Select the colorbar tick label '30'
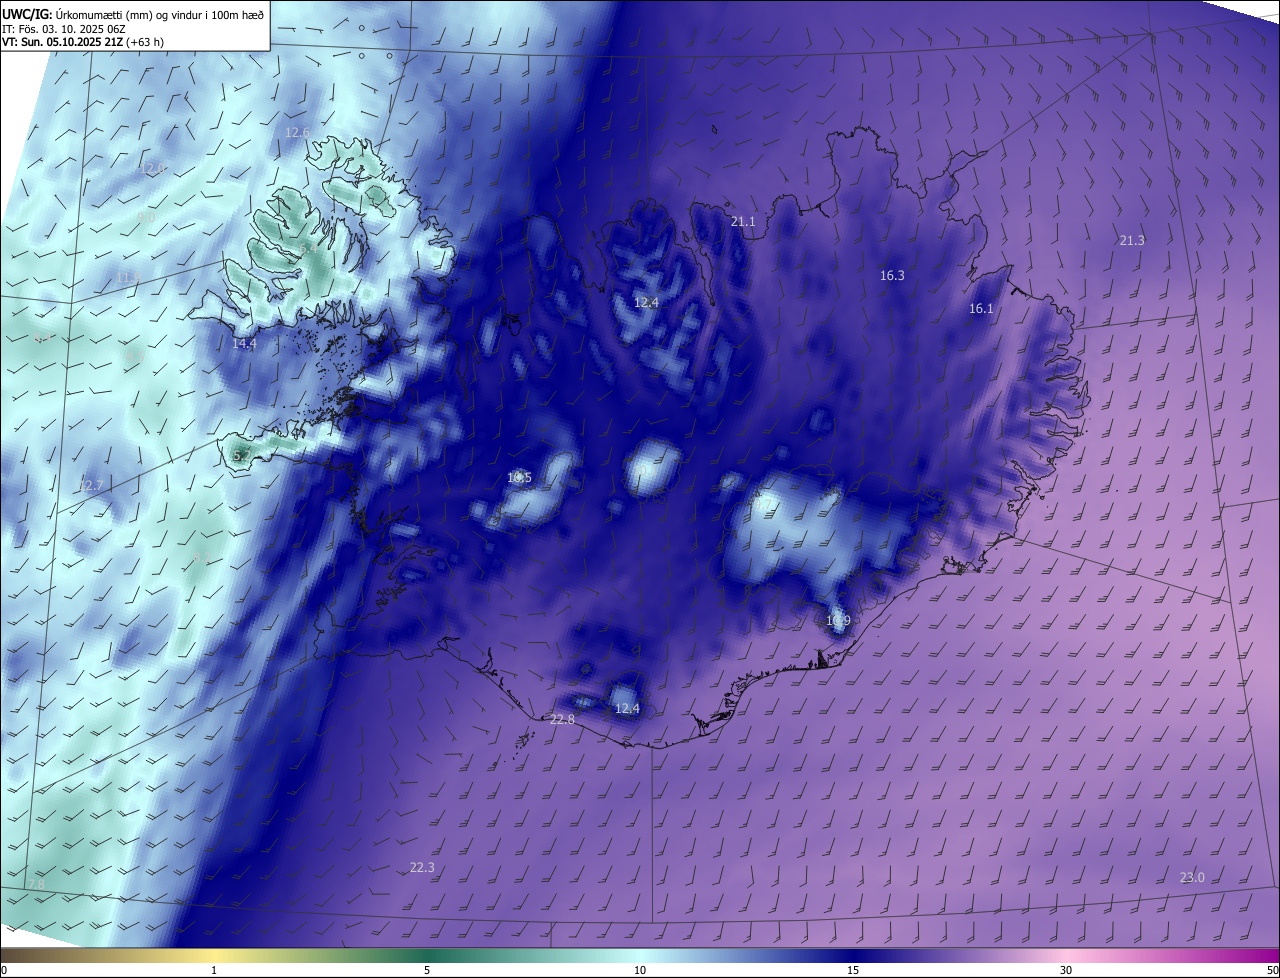This screenshot has height=978, width=1280. click(1066, 970)
